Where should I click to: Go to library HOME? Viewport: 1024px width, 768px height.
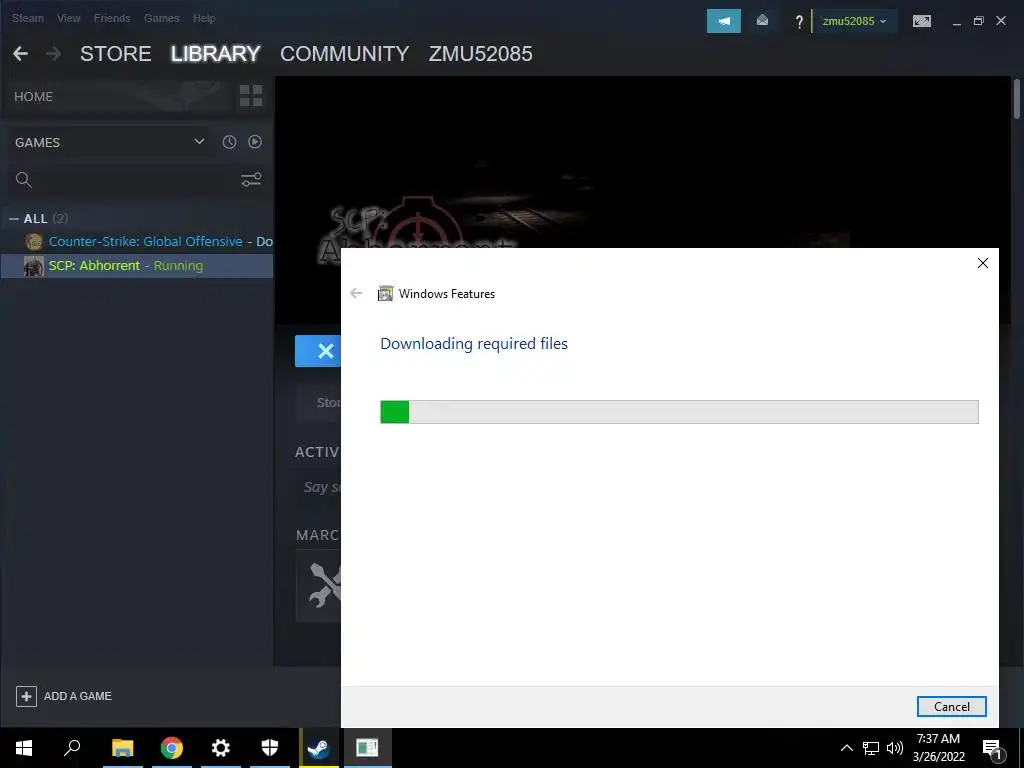33,97
